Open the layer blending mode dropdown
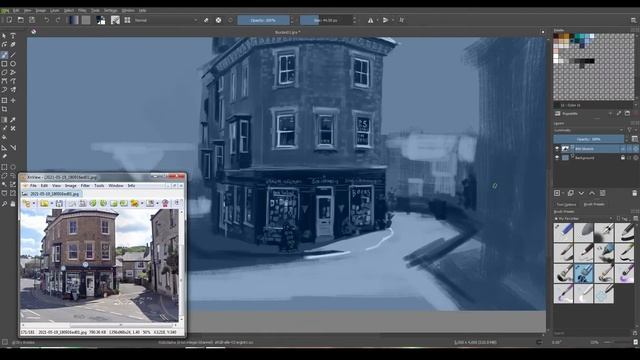This screenshot has width=640, height=360. point(588,130)
